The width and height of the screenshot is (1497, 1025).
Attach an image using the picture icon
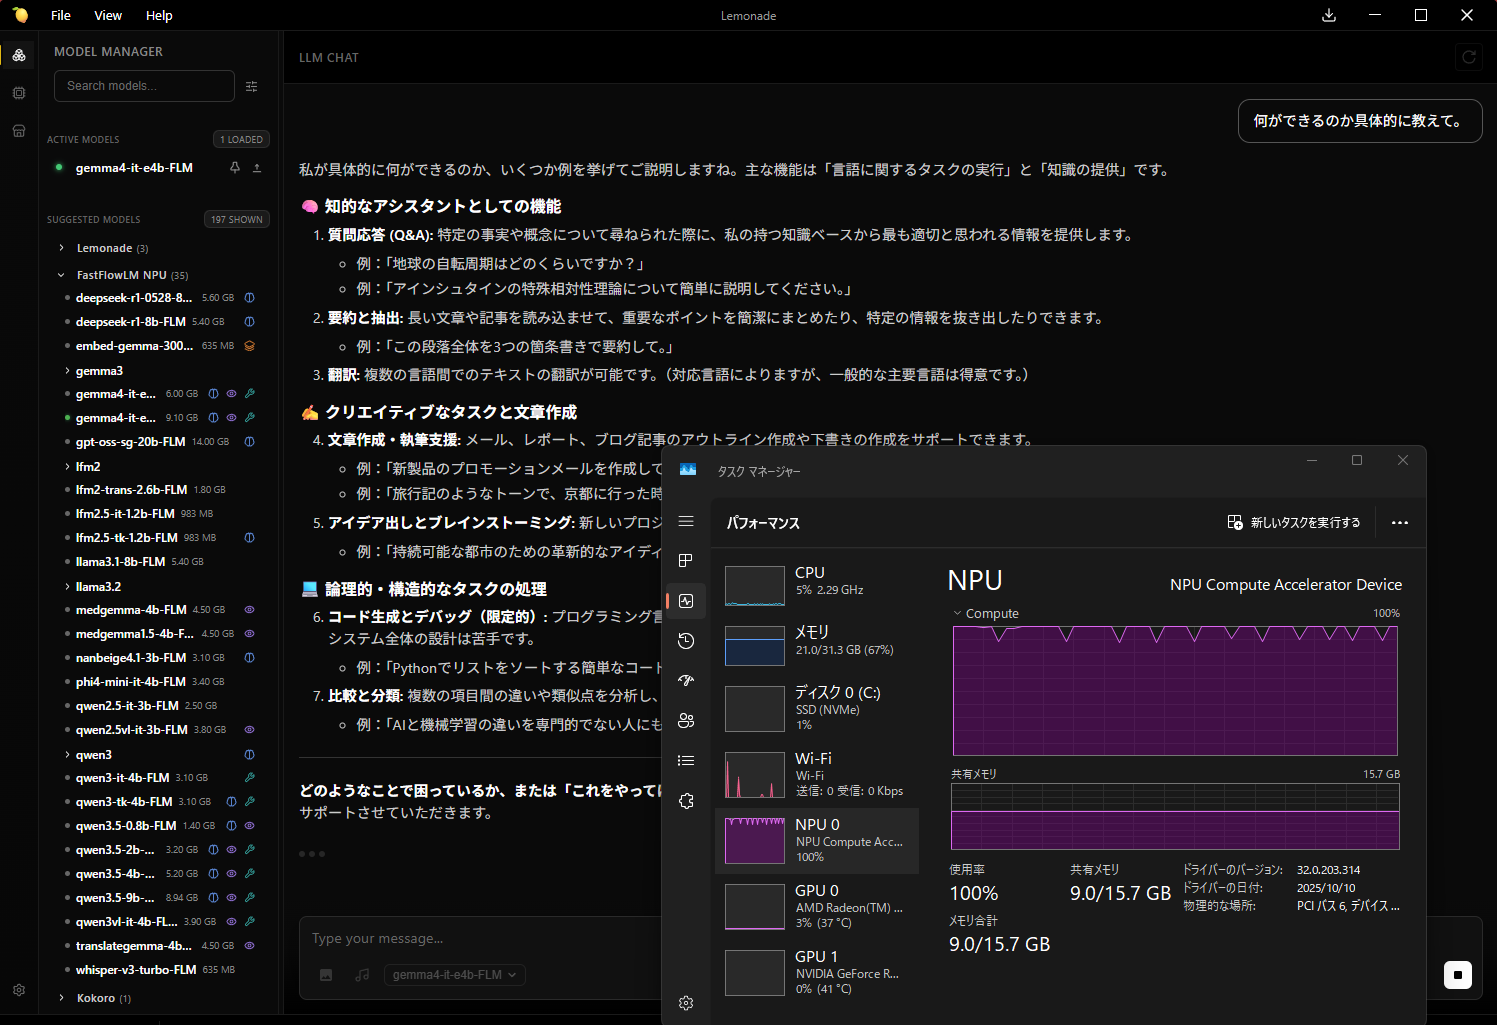[326, 975]
